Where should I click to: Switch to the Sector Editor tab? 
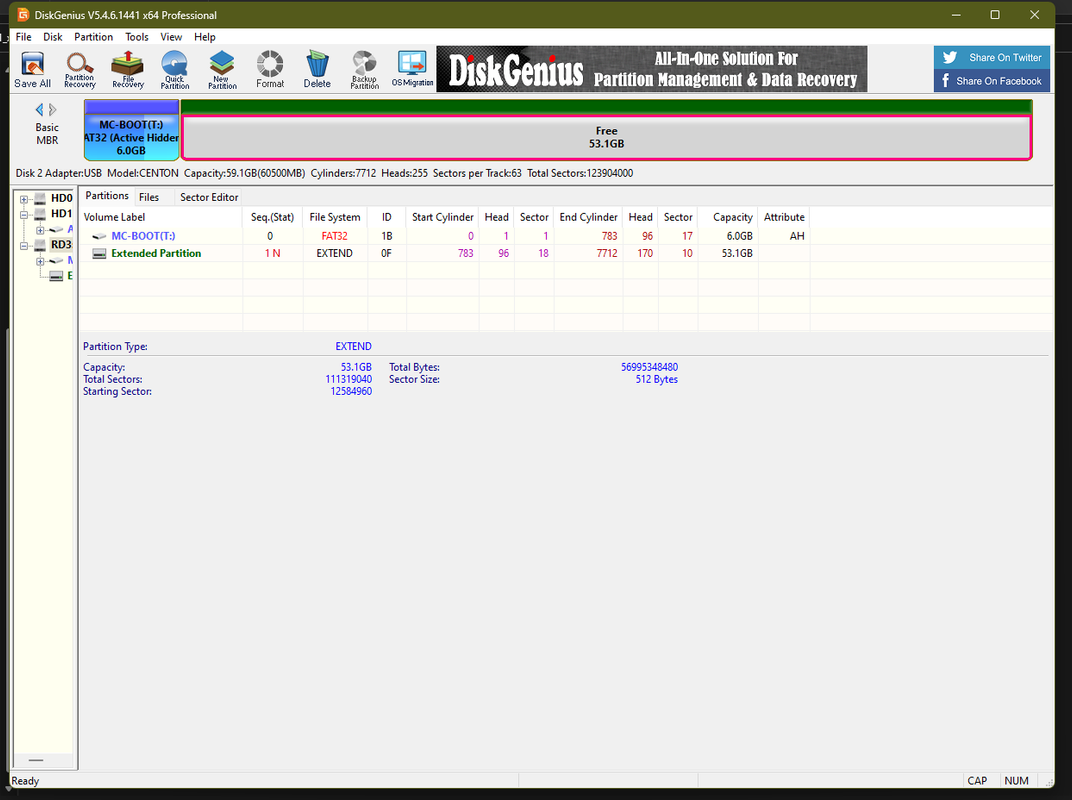pos(209,197)
